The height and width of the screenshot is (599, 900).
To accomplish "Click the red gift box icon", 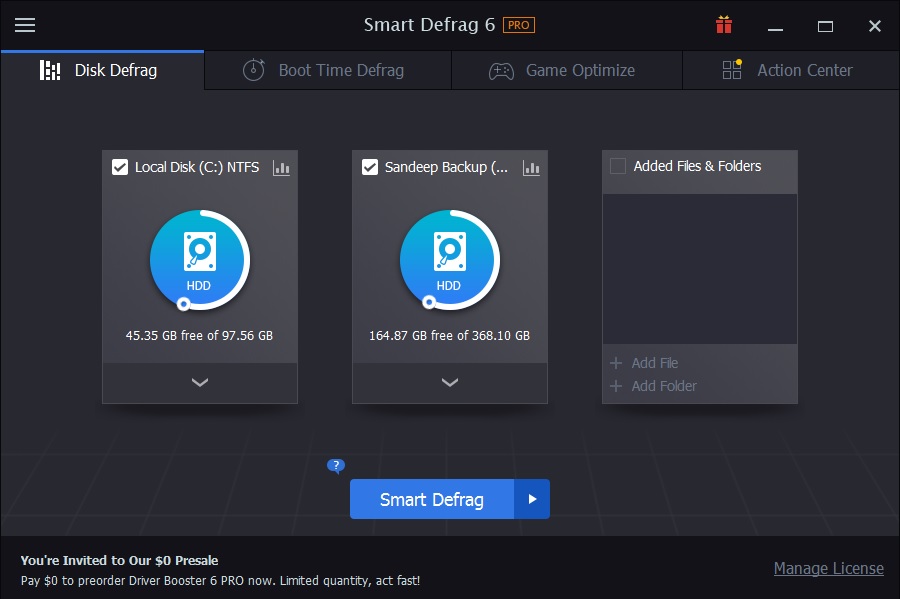I will pyautogui.click(x=724, y=25).
